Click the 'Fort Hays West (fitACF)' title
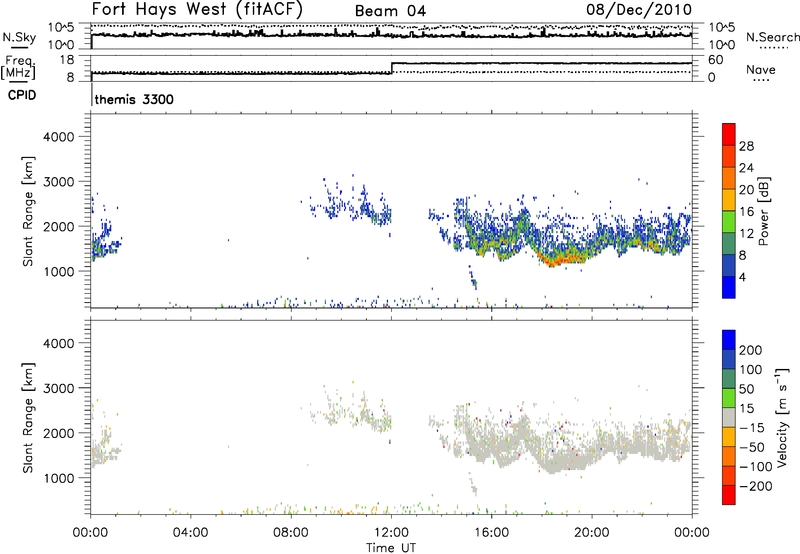This screenshot has height=554, width=800. point(197,9)
